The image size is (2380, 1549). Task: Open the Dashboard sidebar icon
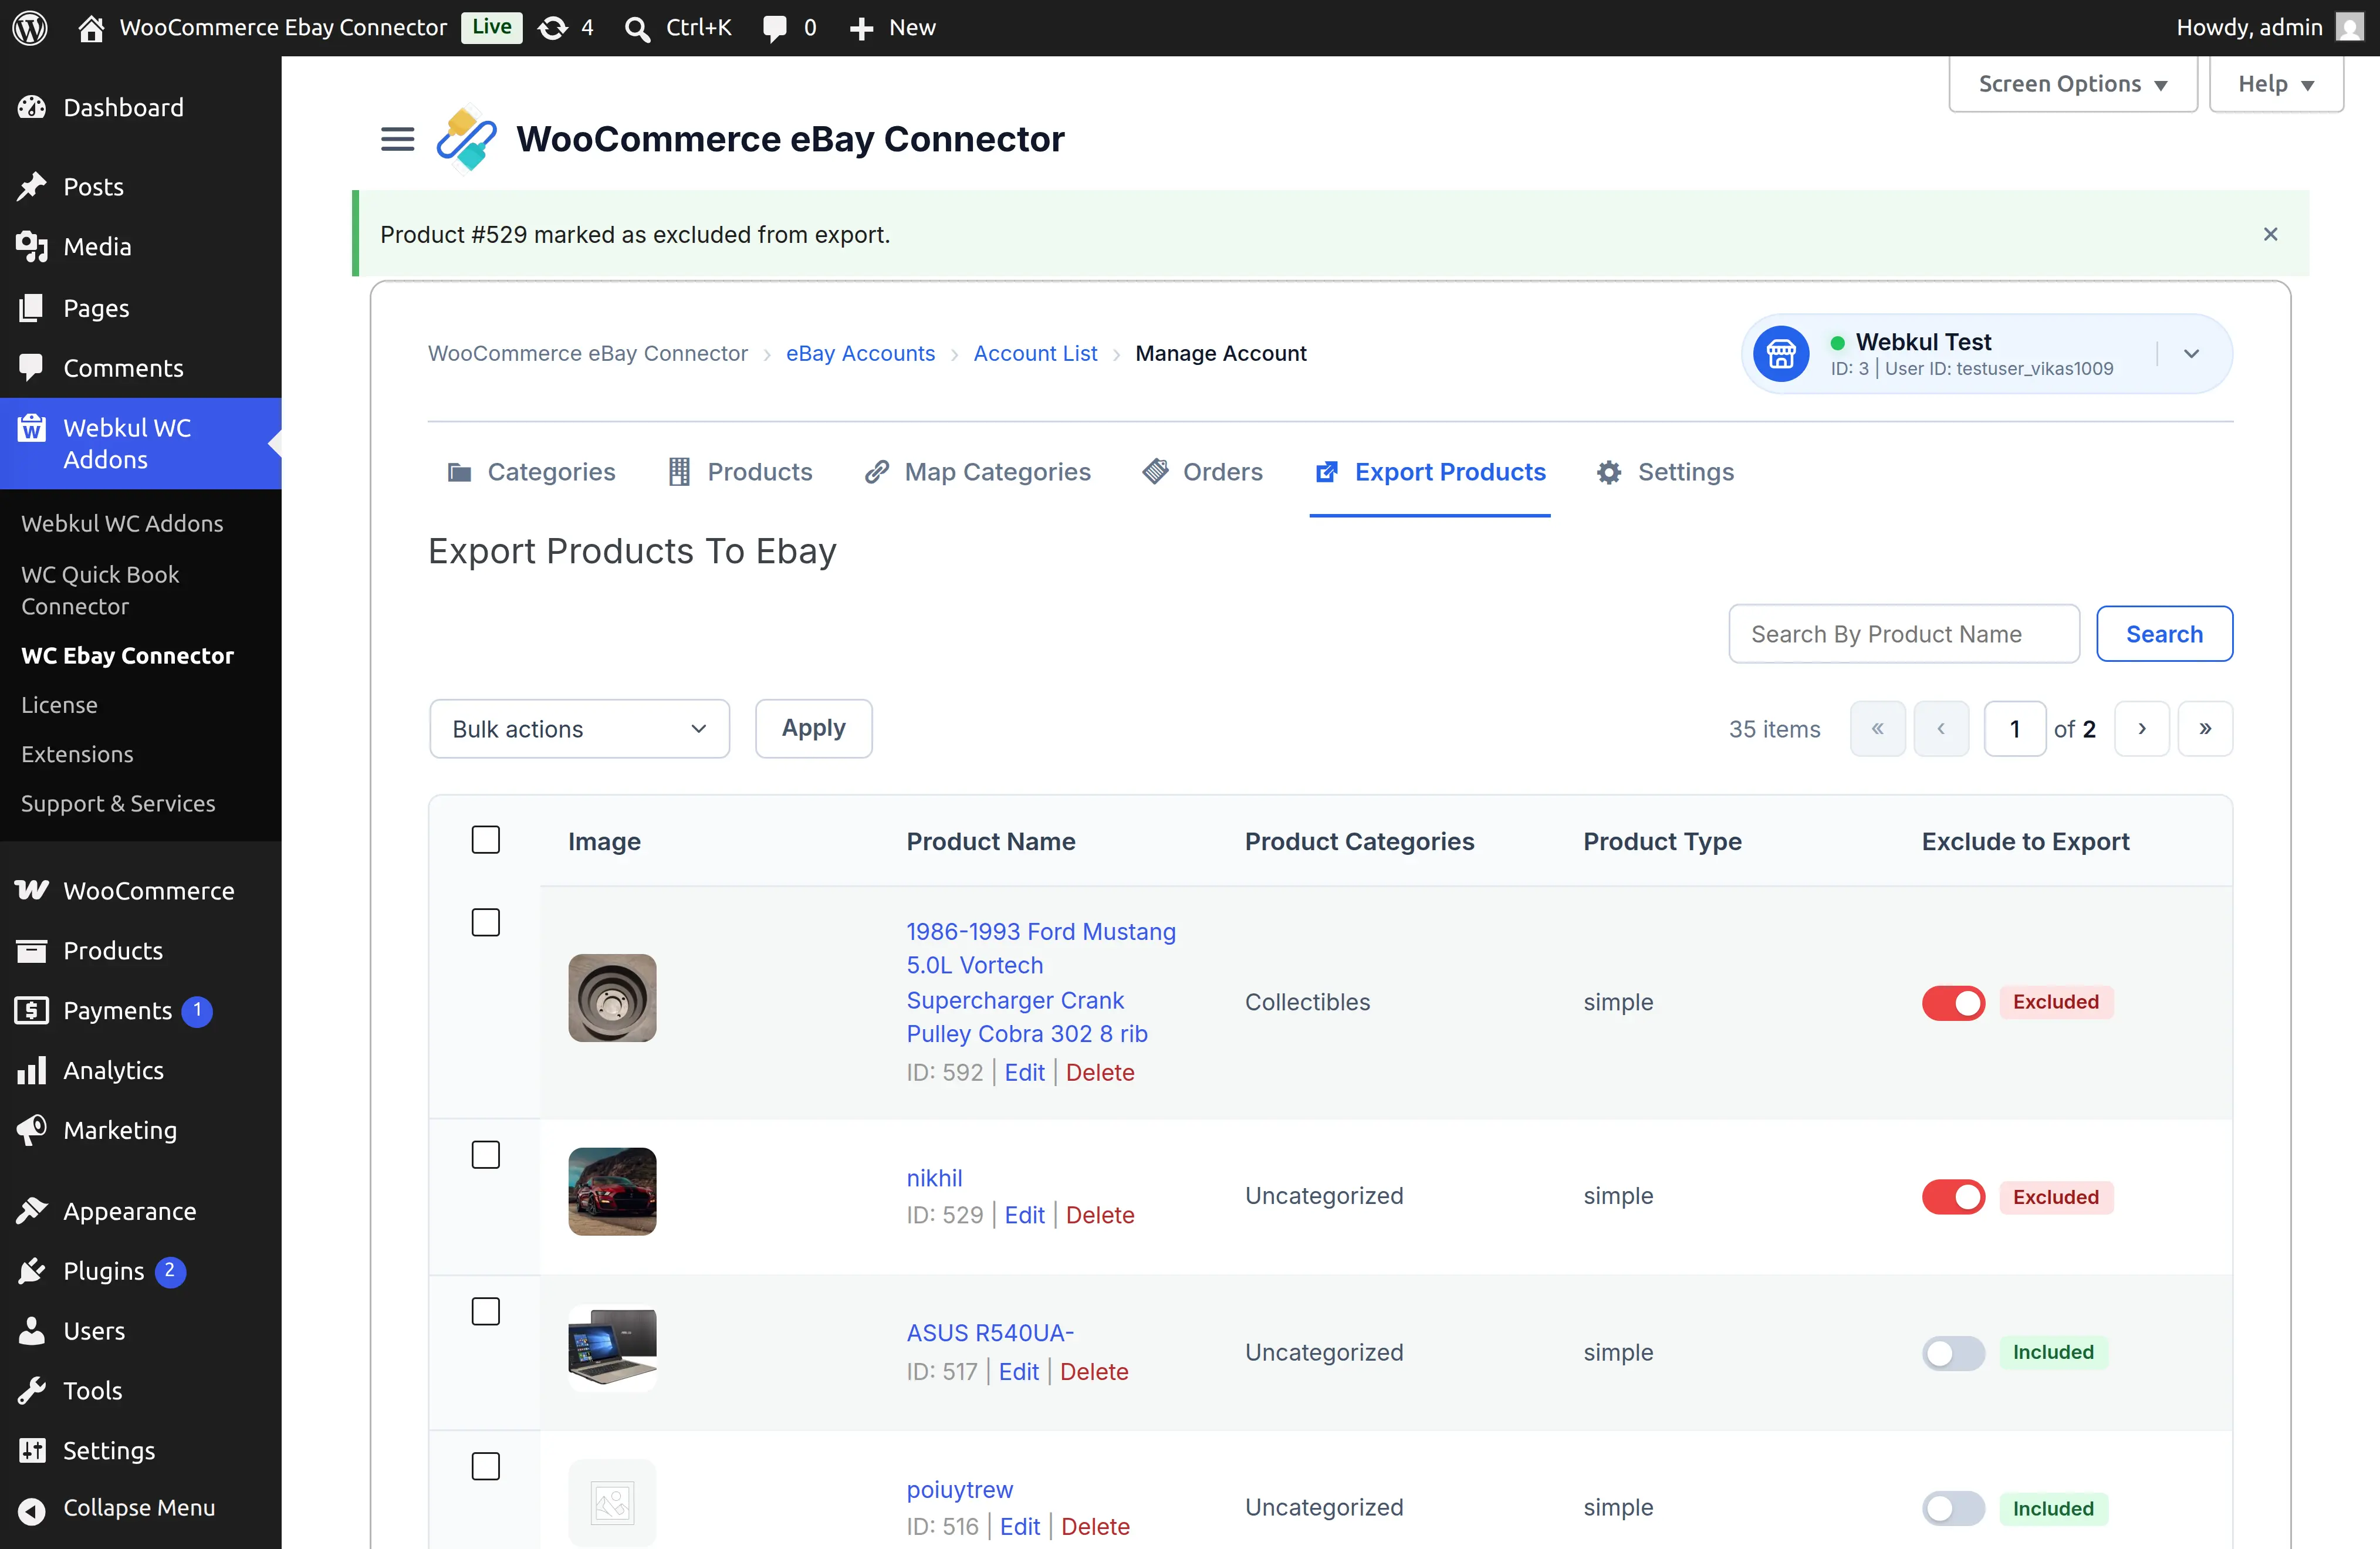click(32, 107)
